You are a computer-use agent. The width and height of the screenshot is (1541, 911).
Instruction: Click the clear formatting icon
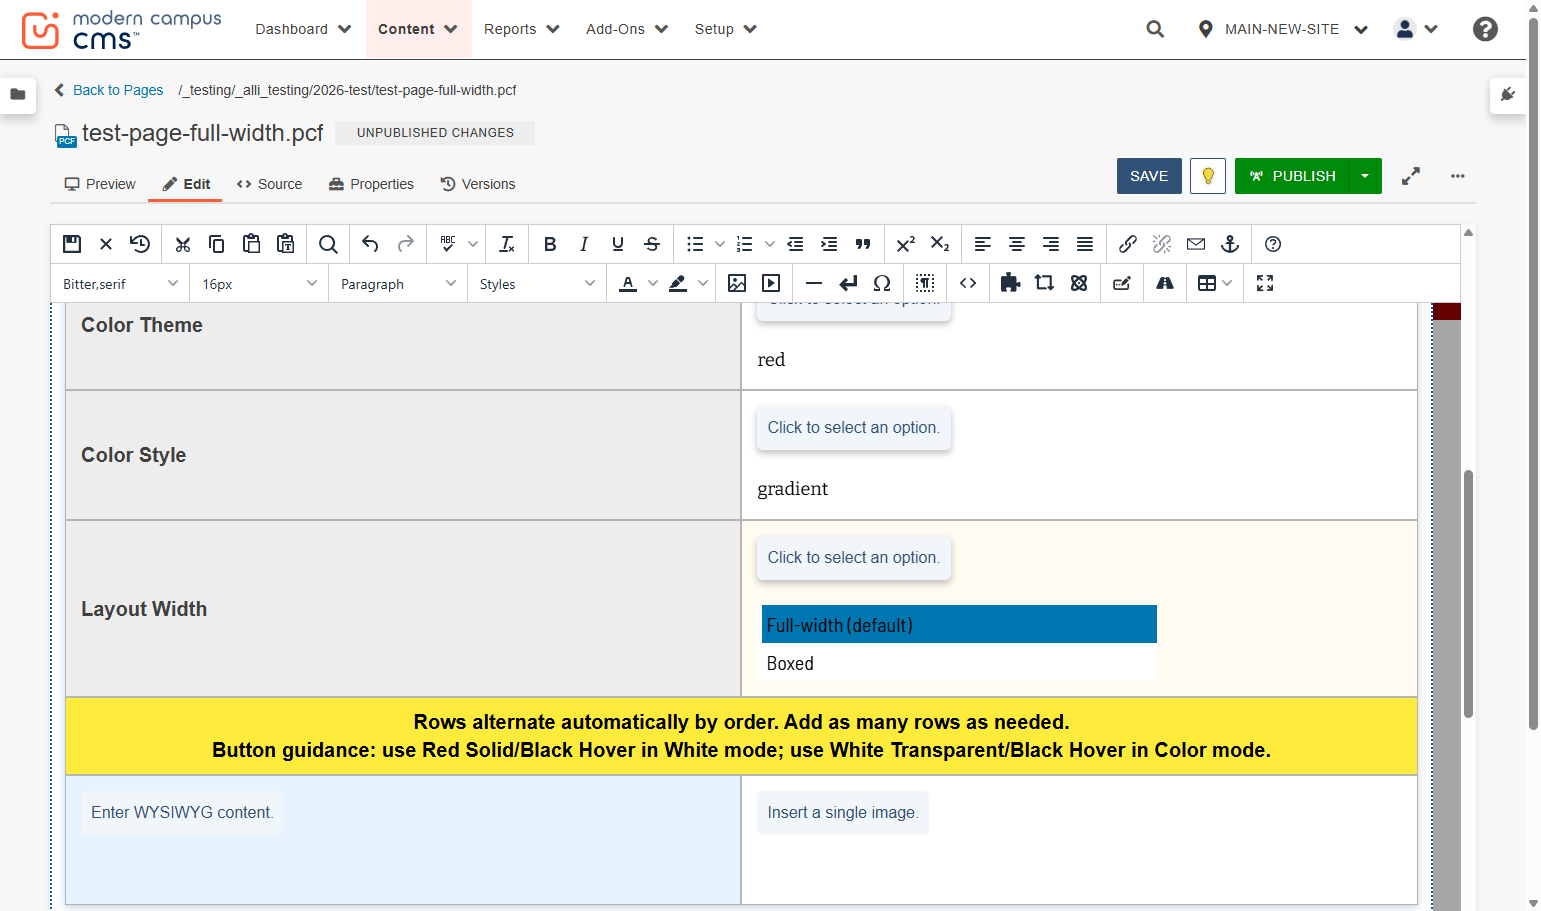pyautogui.click(x=507, y=244)
